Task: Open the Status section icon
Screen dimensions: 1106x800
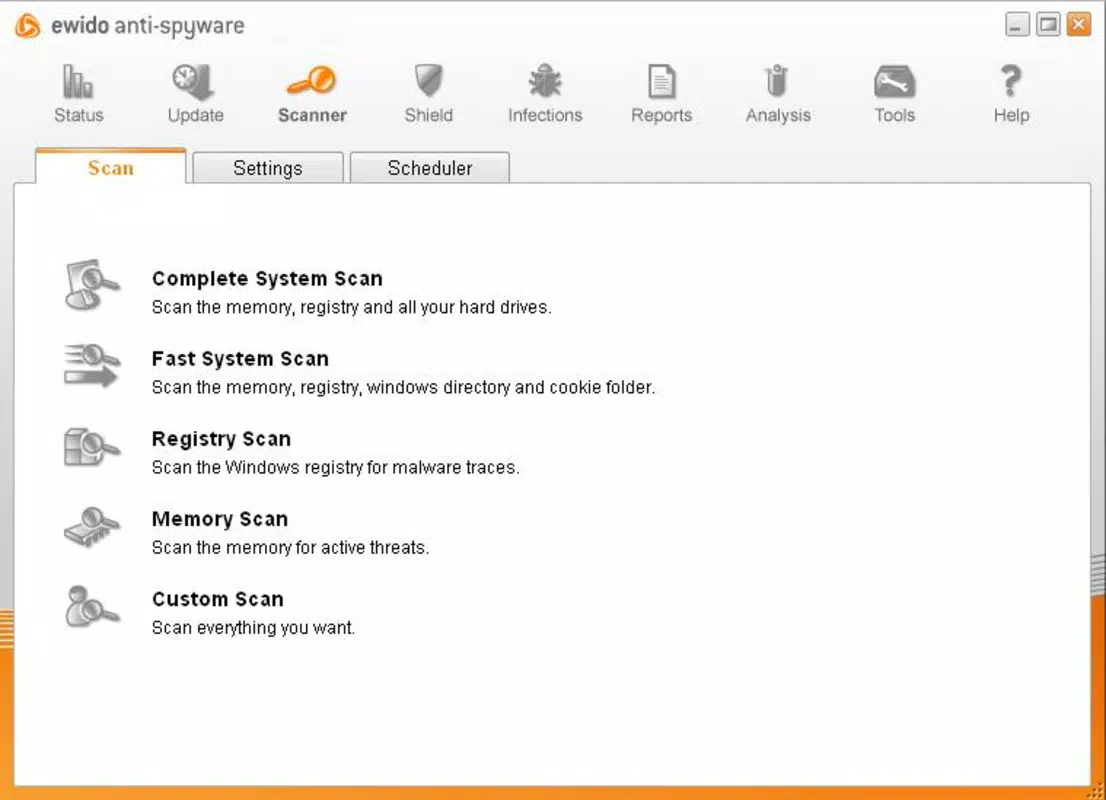Action: tap(78, 81)
